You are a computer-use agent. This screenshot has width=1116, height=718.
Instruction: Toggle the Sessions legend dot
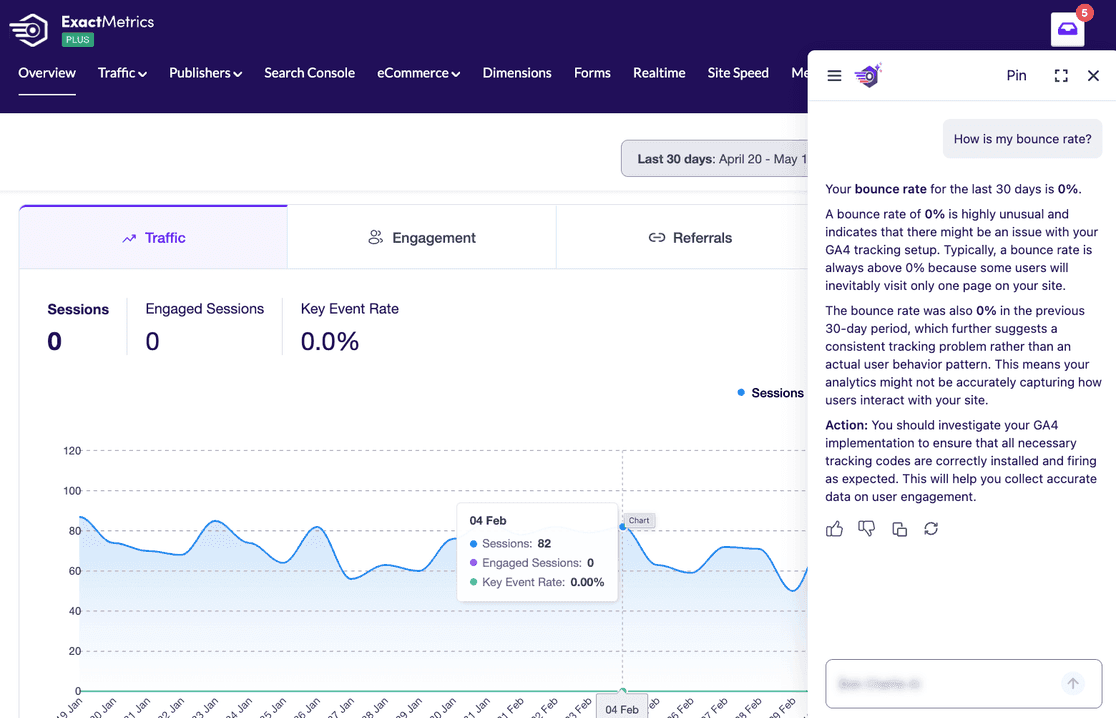pyautogui.click(x=741, y=393)
